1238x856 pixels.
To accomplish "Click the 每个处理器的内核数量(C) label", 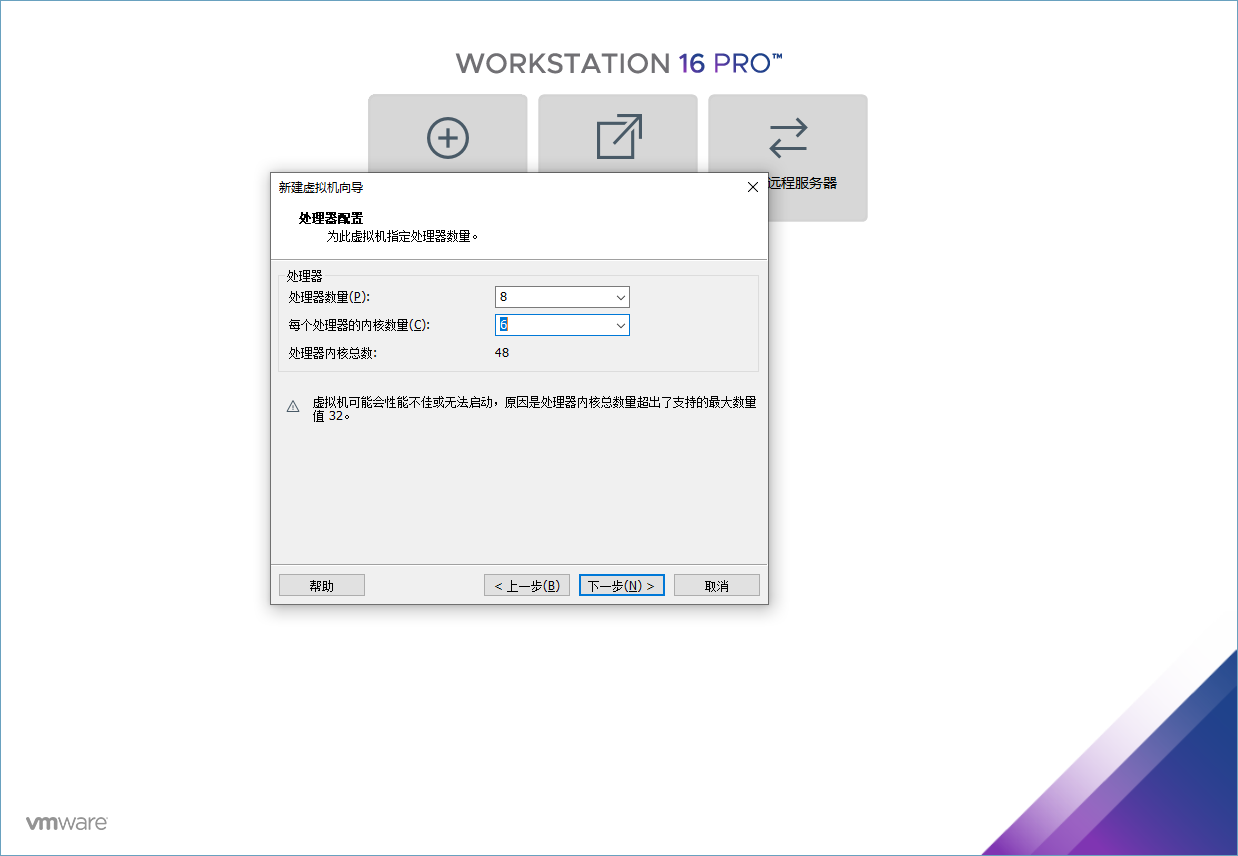I will click(x=359, y=325).
